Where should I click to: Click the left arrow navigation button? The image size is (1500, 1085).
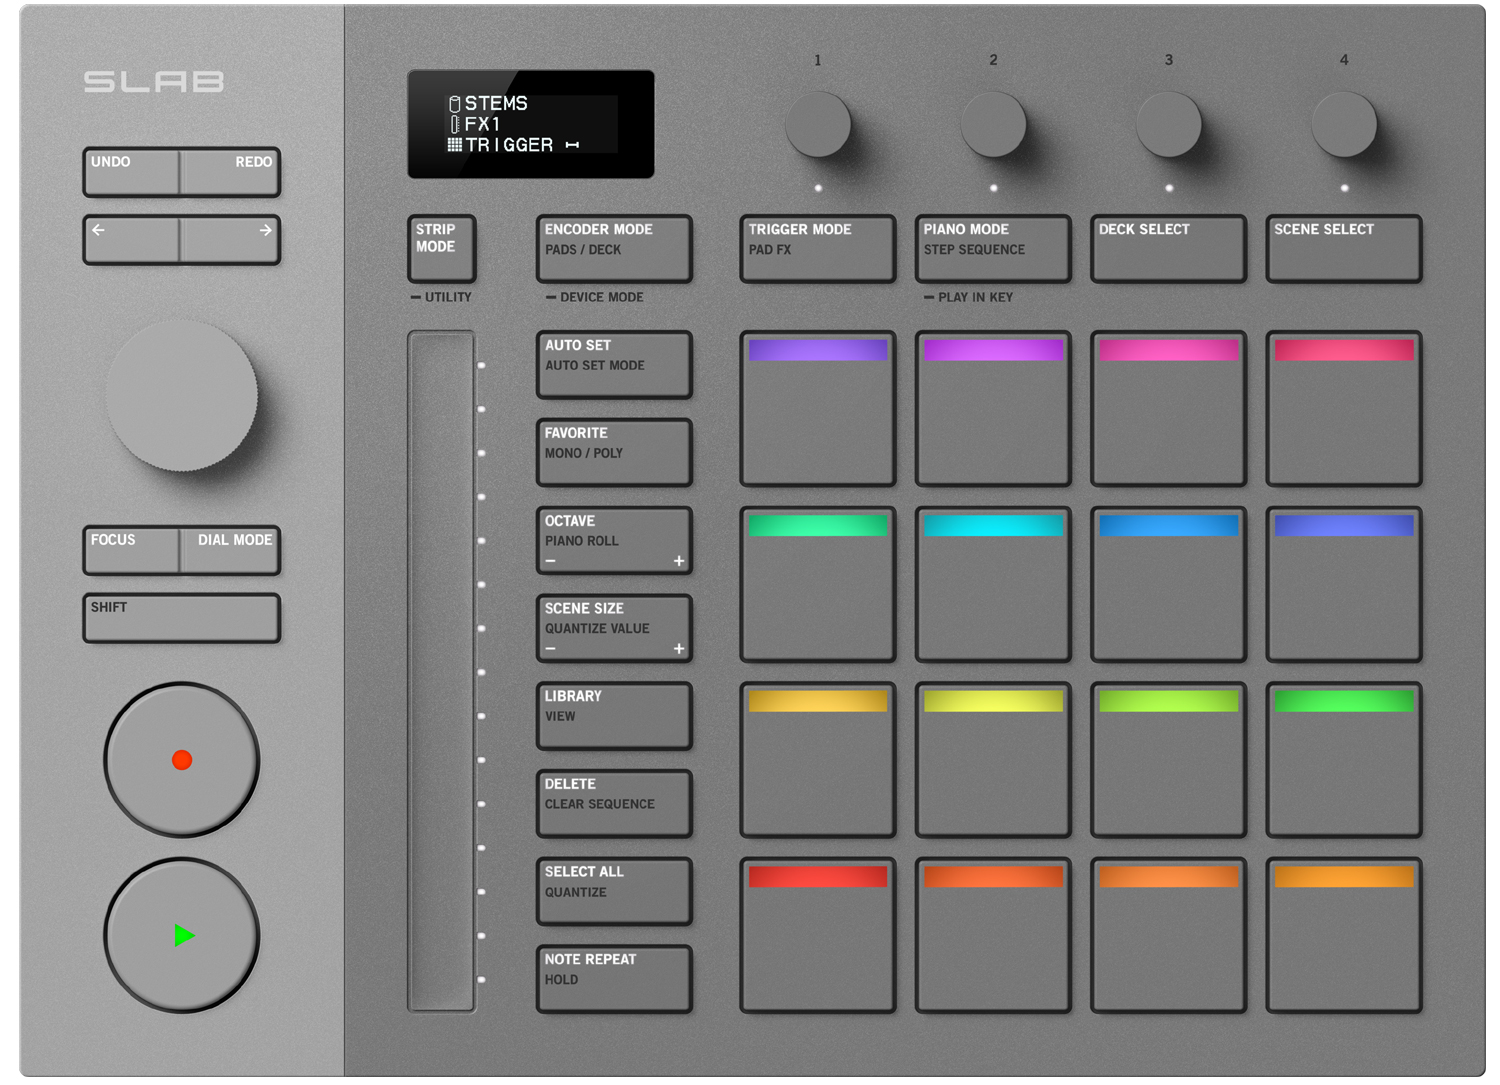pos(132,240)
